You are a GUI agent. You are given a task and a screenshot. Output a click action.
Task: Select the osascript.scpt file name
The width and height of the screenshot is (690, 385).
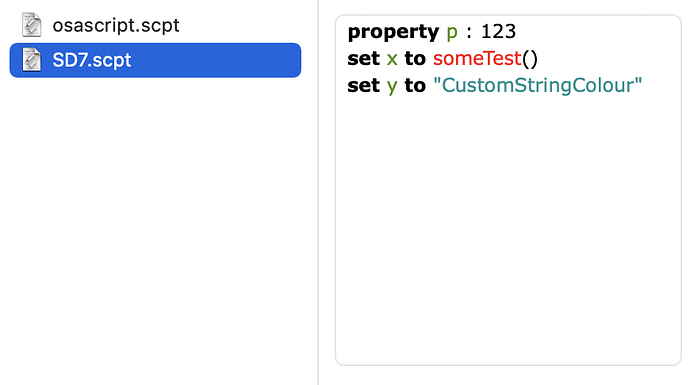116,25
